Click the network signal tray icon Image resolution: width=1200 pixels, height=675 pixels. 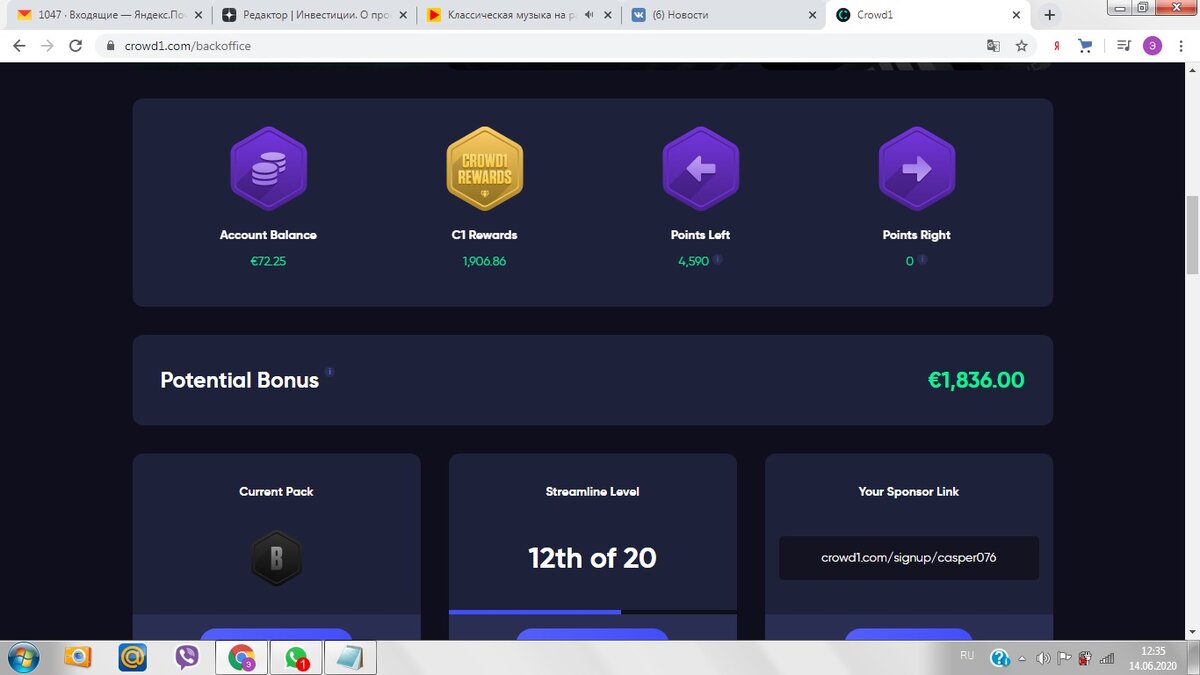pyautogui.click(x=1106, y=657)
